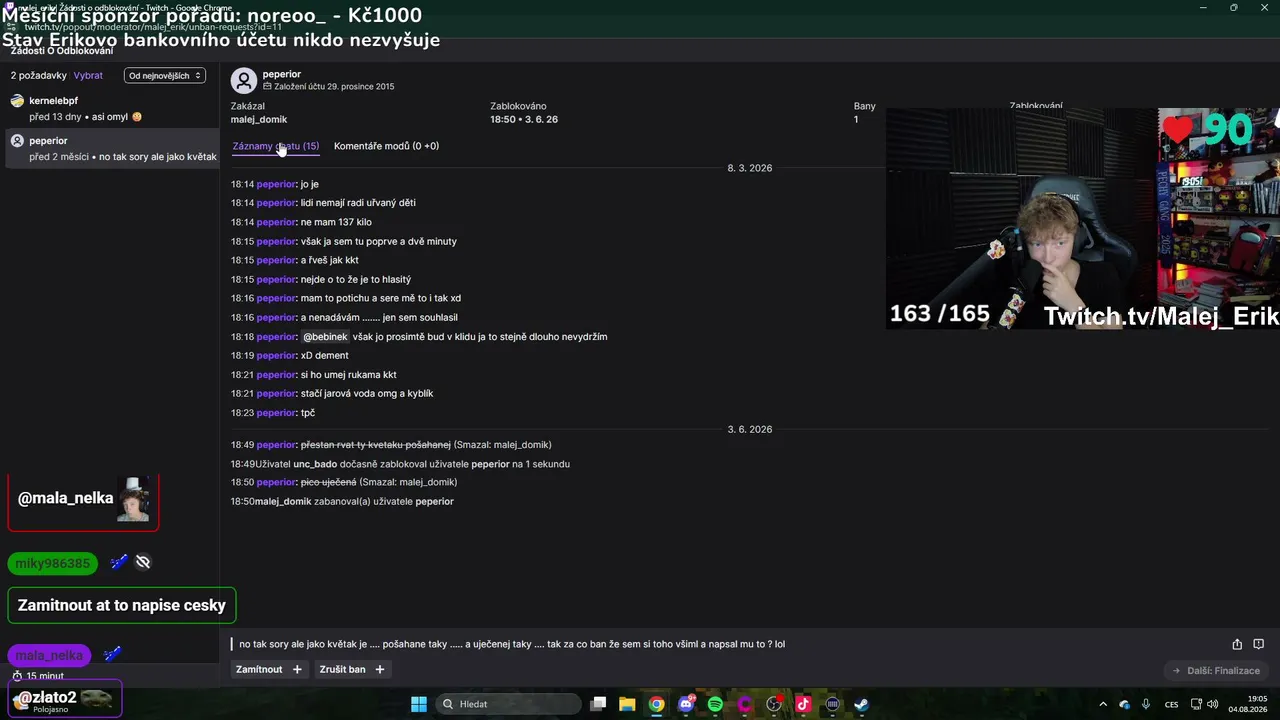The width and height of the screenshot is (1280, 720).
Task: Click the satellite badge beside miky986385
Action: tap(119, 562)
